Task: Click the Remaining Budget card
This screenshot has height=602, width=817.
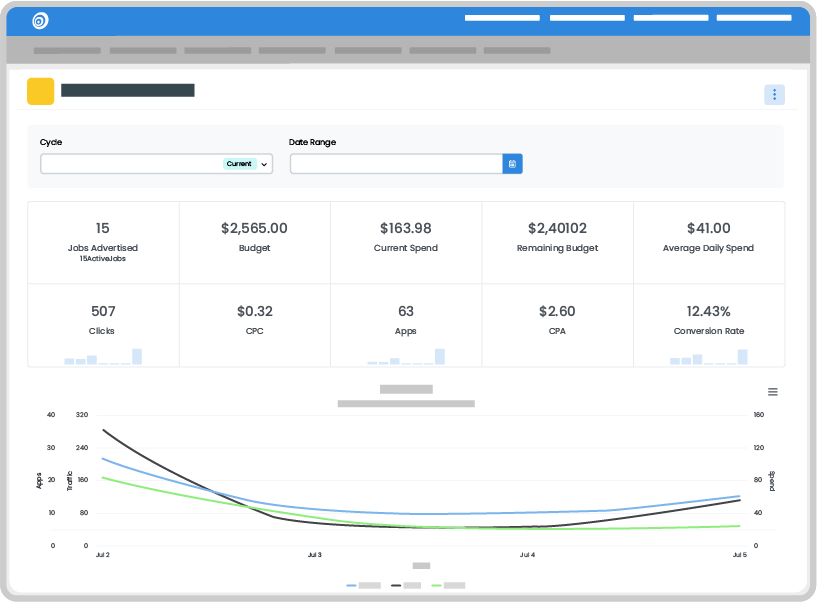Action: pyautogui.click(x=557, y=241)
